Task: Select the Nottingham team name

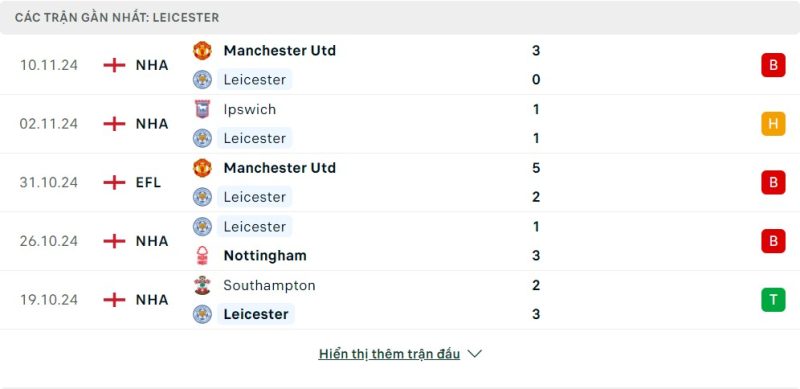Action: point(265,256)
